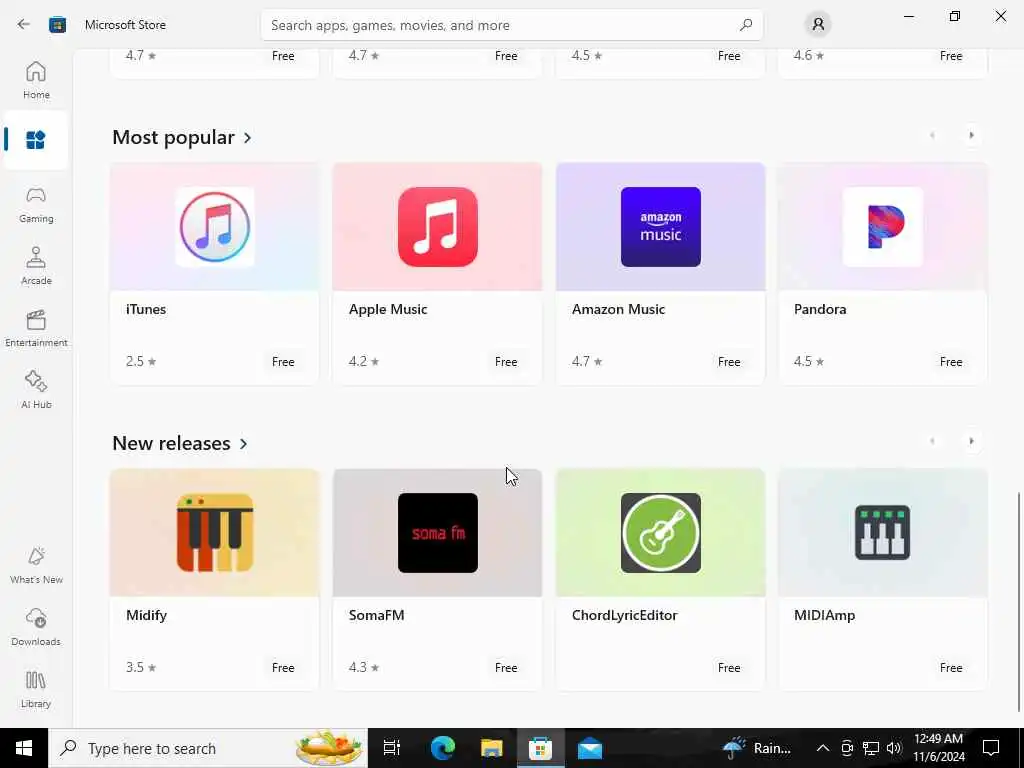Click the Amazon Music title text

click(618, 309)
